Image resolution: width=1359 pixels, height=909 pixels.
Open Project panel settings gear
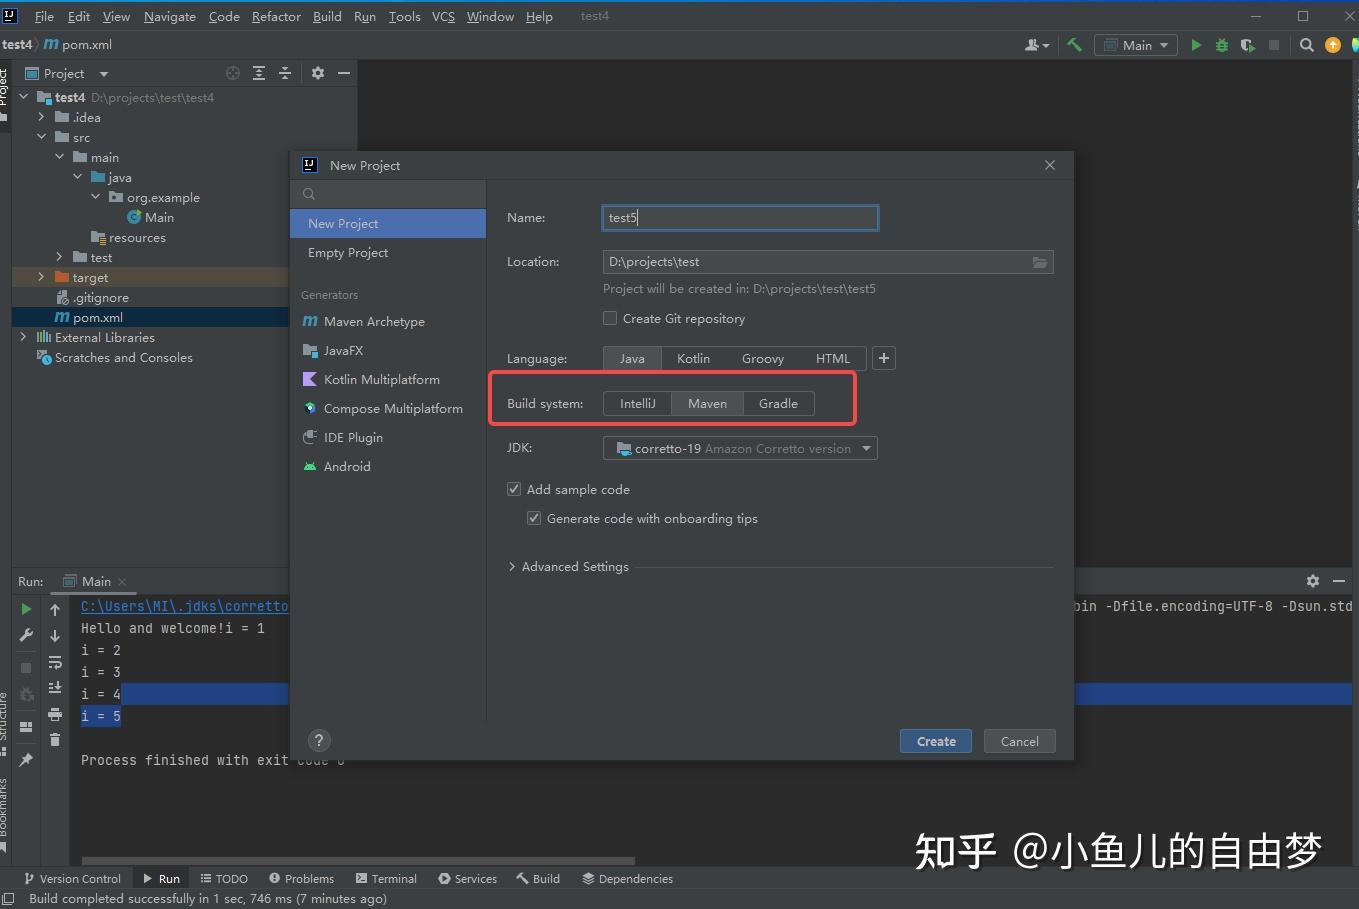[x=318, y=73]
